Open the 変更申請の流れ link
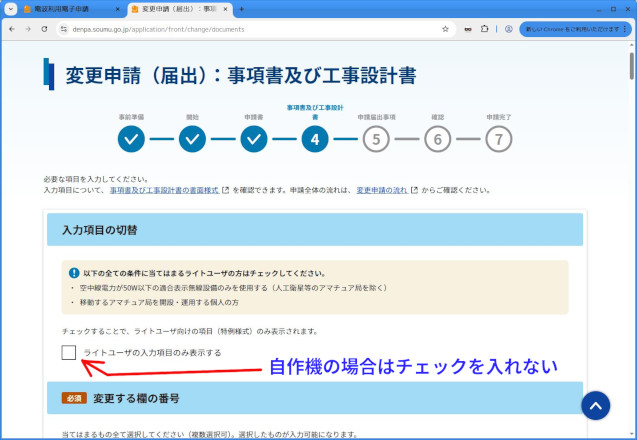The height and width of the screenshot is (440, 637). pyautogui.click(x=382, y=189)
